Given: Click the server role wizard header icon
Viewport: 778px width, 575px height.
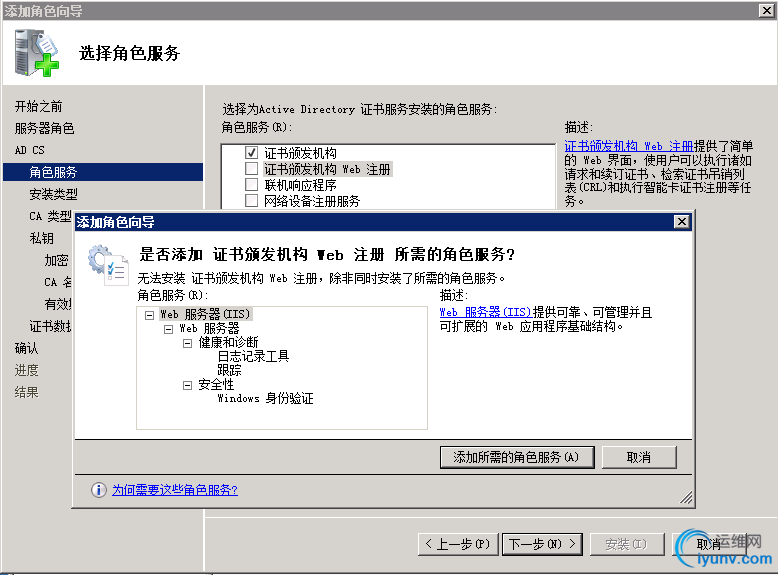Looking at the screenshot, I should pyautogui.click(x=36, y=53).
